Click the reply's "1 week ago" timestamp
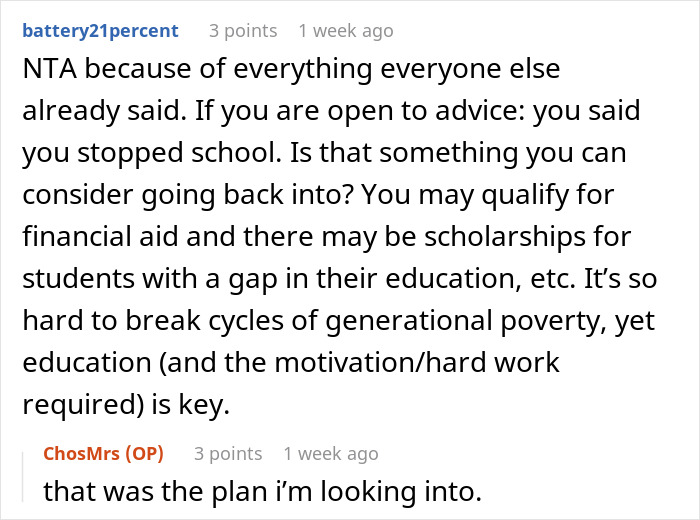 pyautogui.click(x=331, y=453)
